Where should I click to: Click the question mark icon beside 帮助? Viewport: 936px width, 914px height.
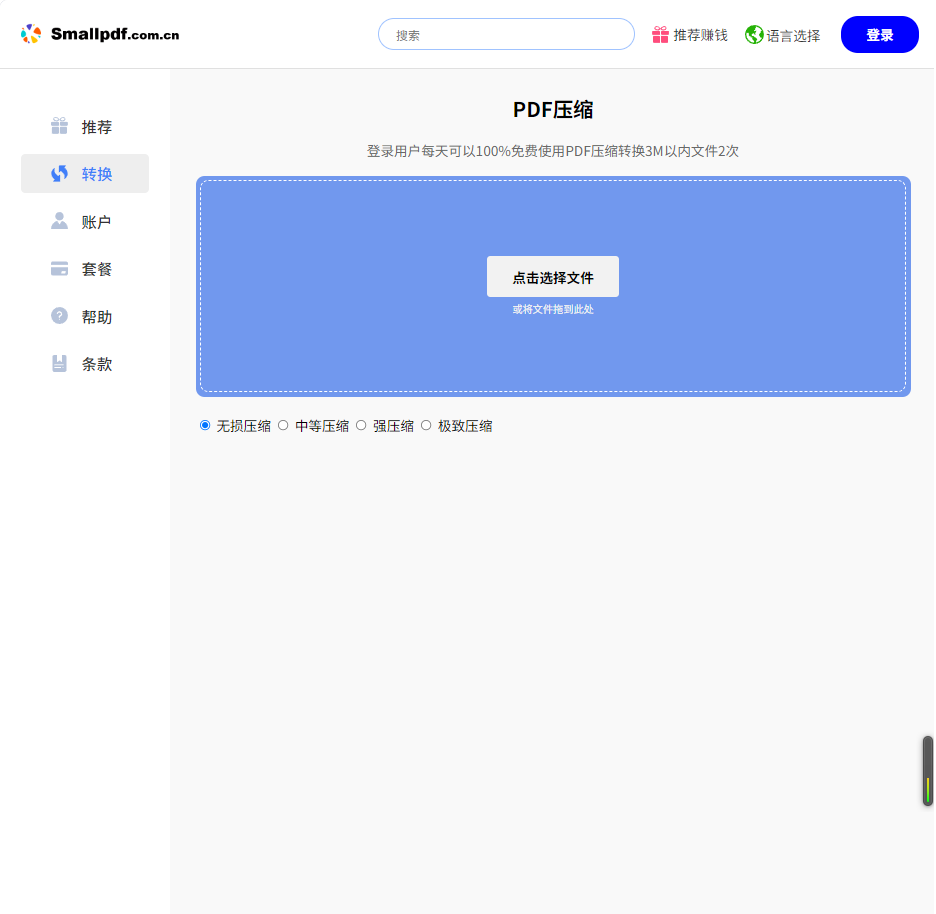coord(59,316)
